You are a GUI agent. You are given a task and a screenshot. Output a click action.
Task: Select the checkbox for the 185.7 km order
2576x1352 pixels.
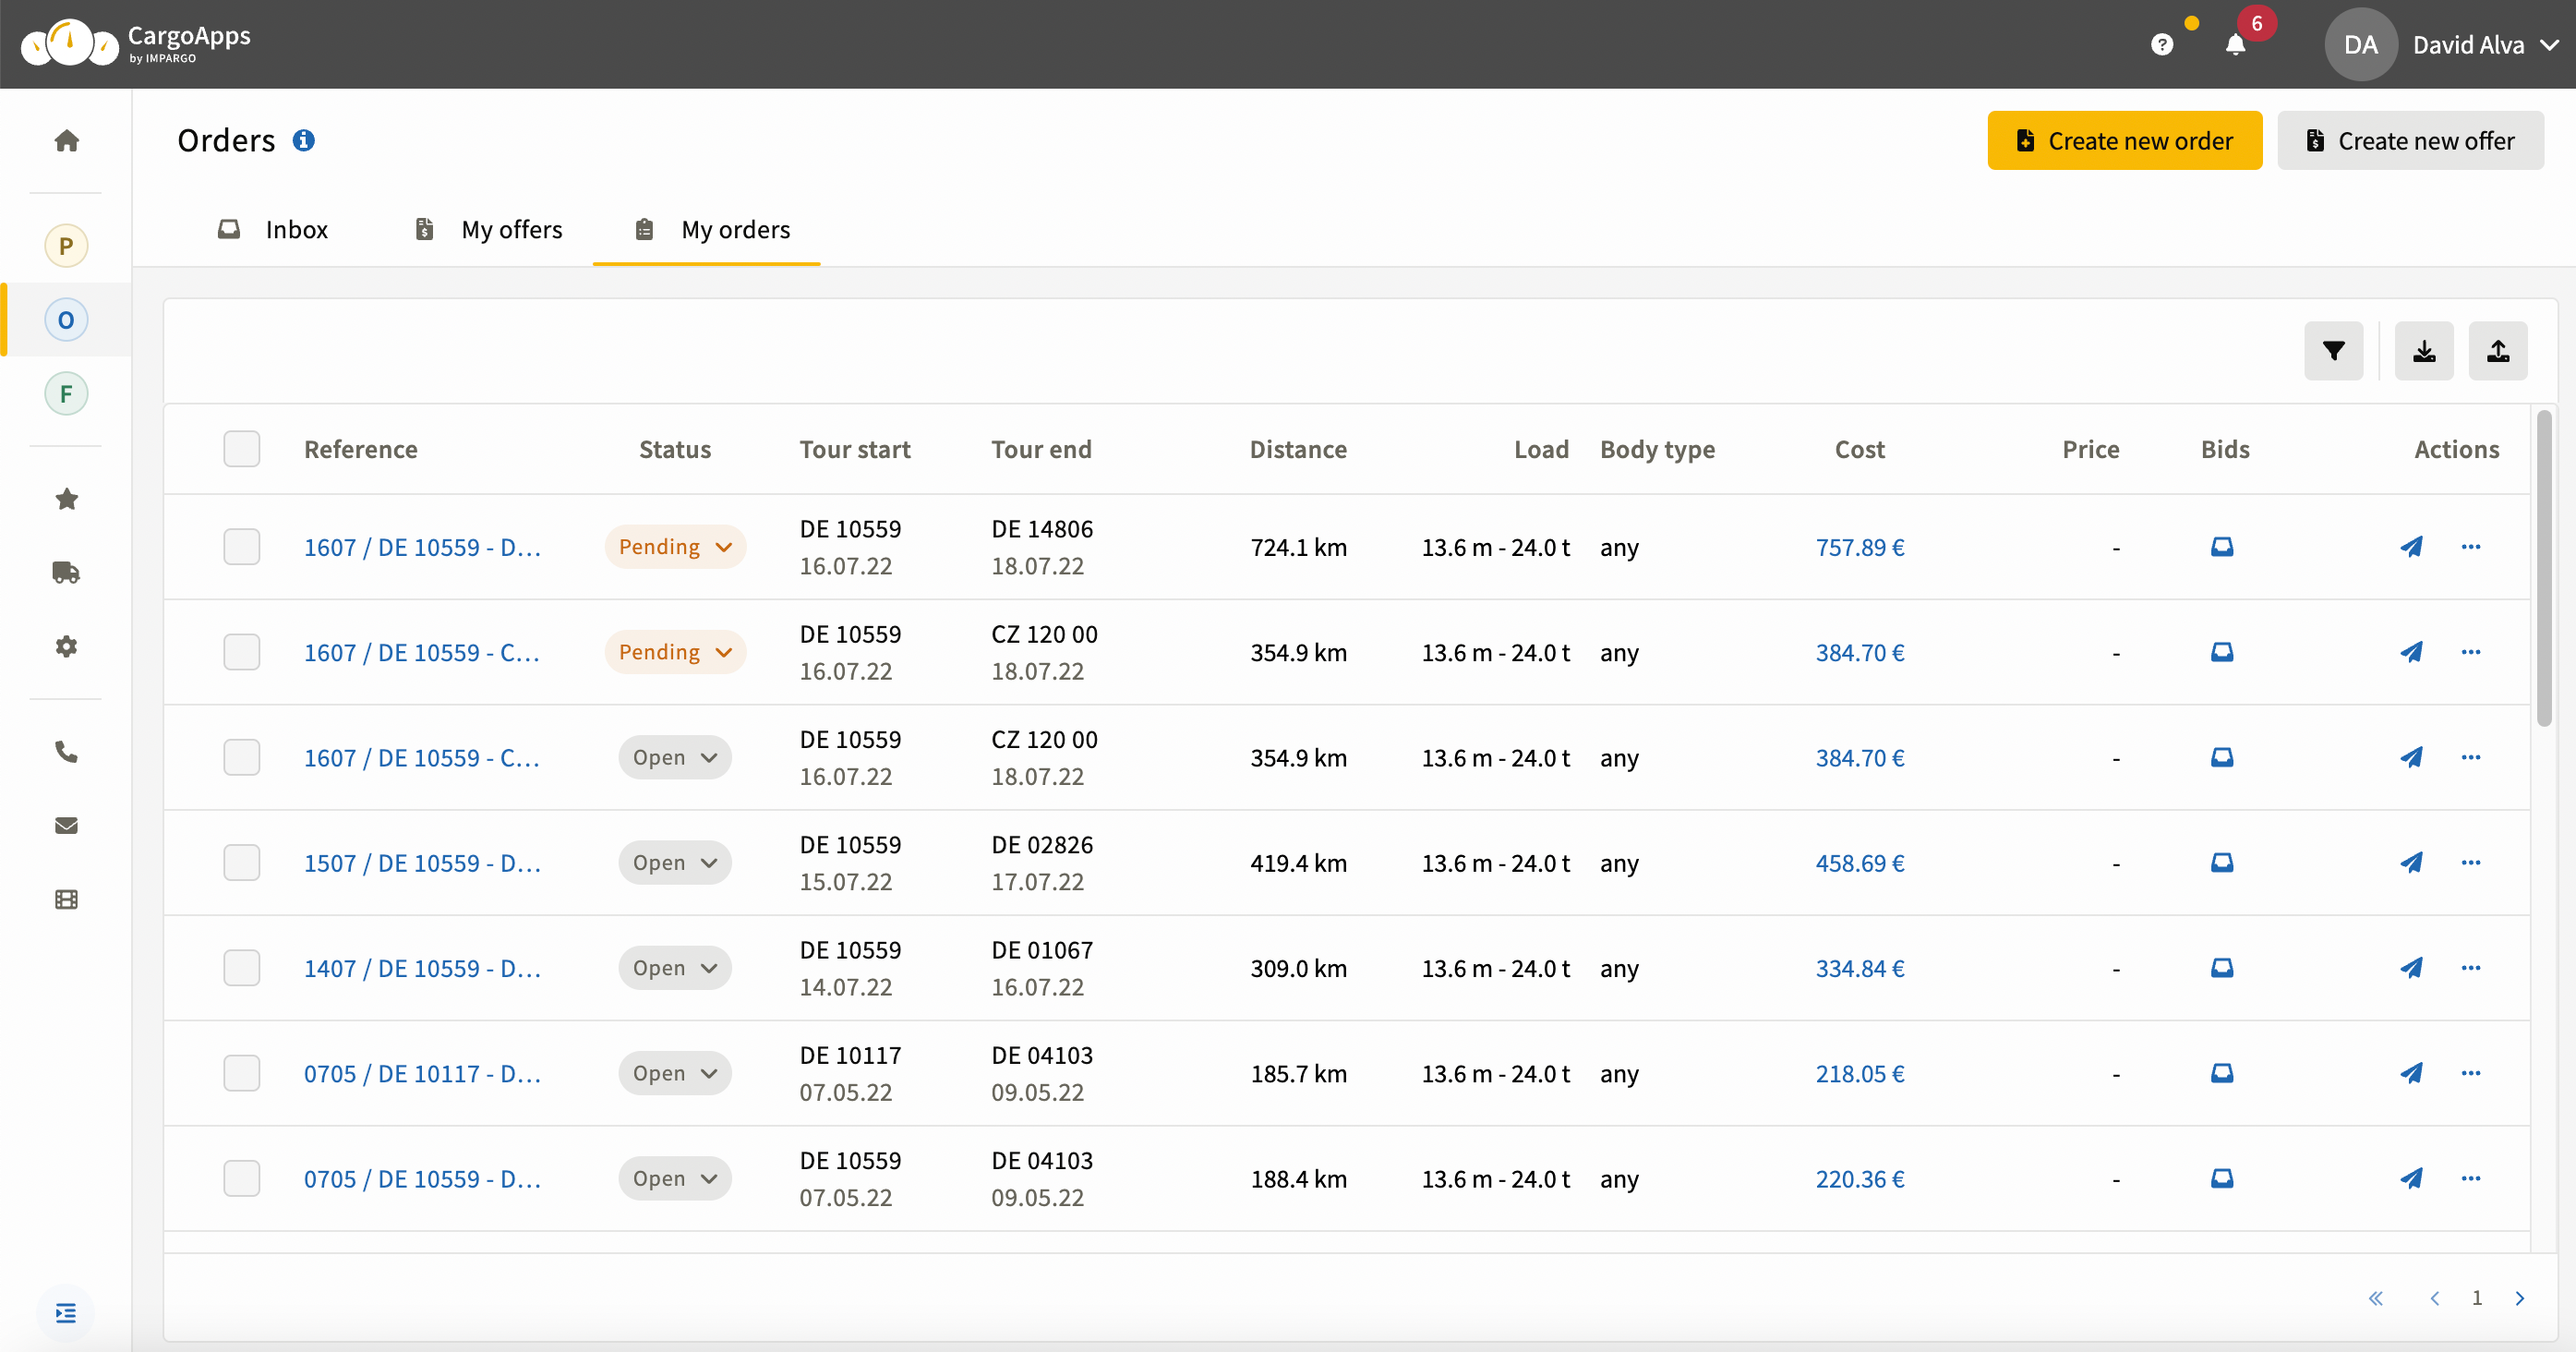tap(241, 1073)
